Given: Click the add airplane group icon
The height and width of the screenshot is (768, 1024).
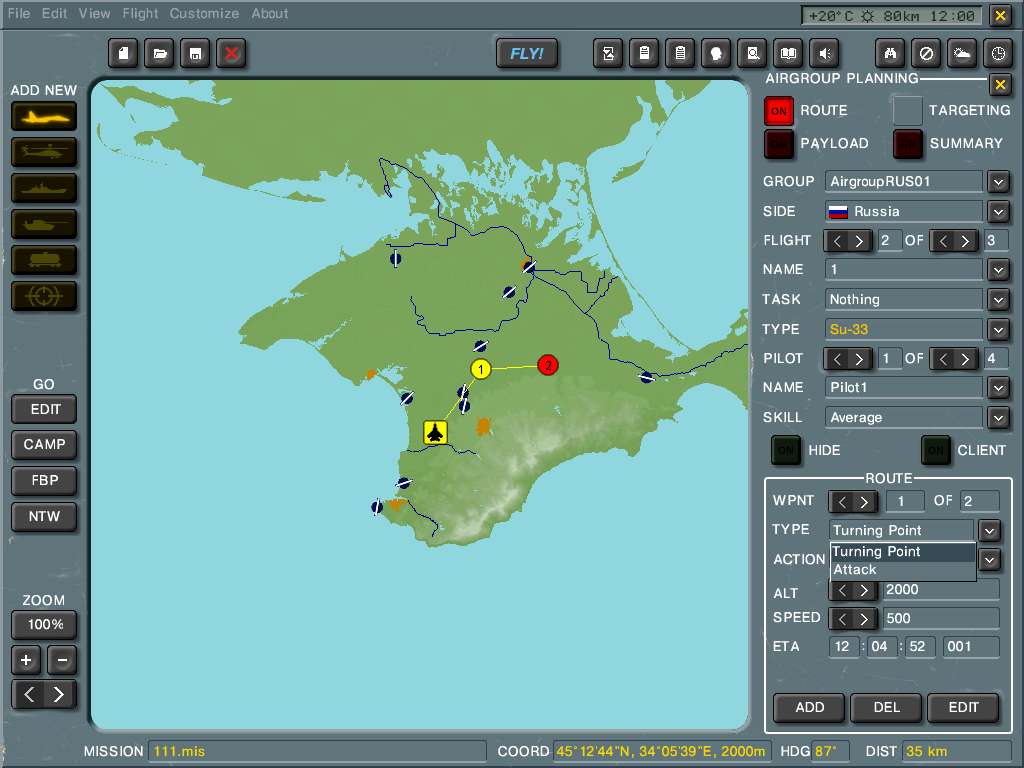Looking at the screenshot, I should click(x=44, y=116).
